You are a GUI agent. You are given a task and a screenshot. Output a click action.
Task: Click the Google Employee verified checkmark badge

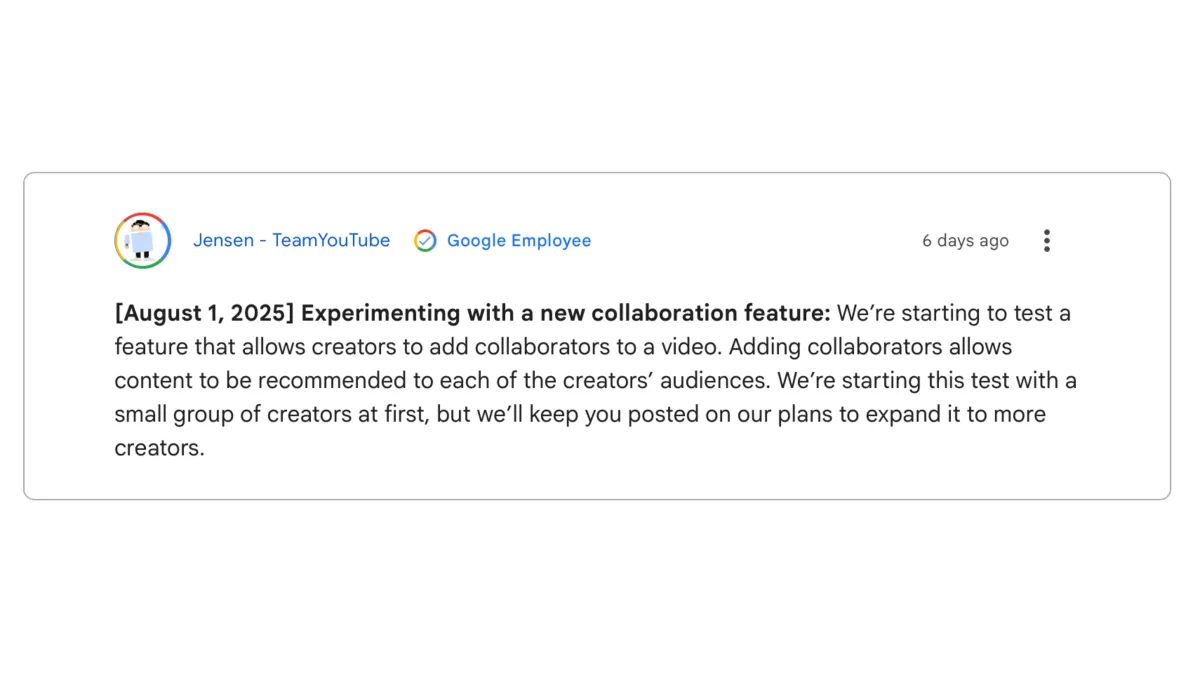click(425, 240)
